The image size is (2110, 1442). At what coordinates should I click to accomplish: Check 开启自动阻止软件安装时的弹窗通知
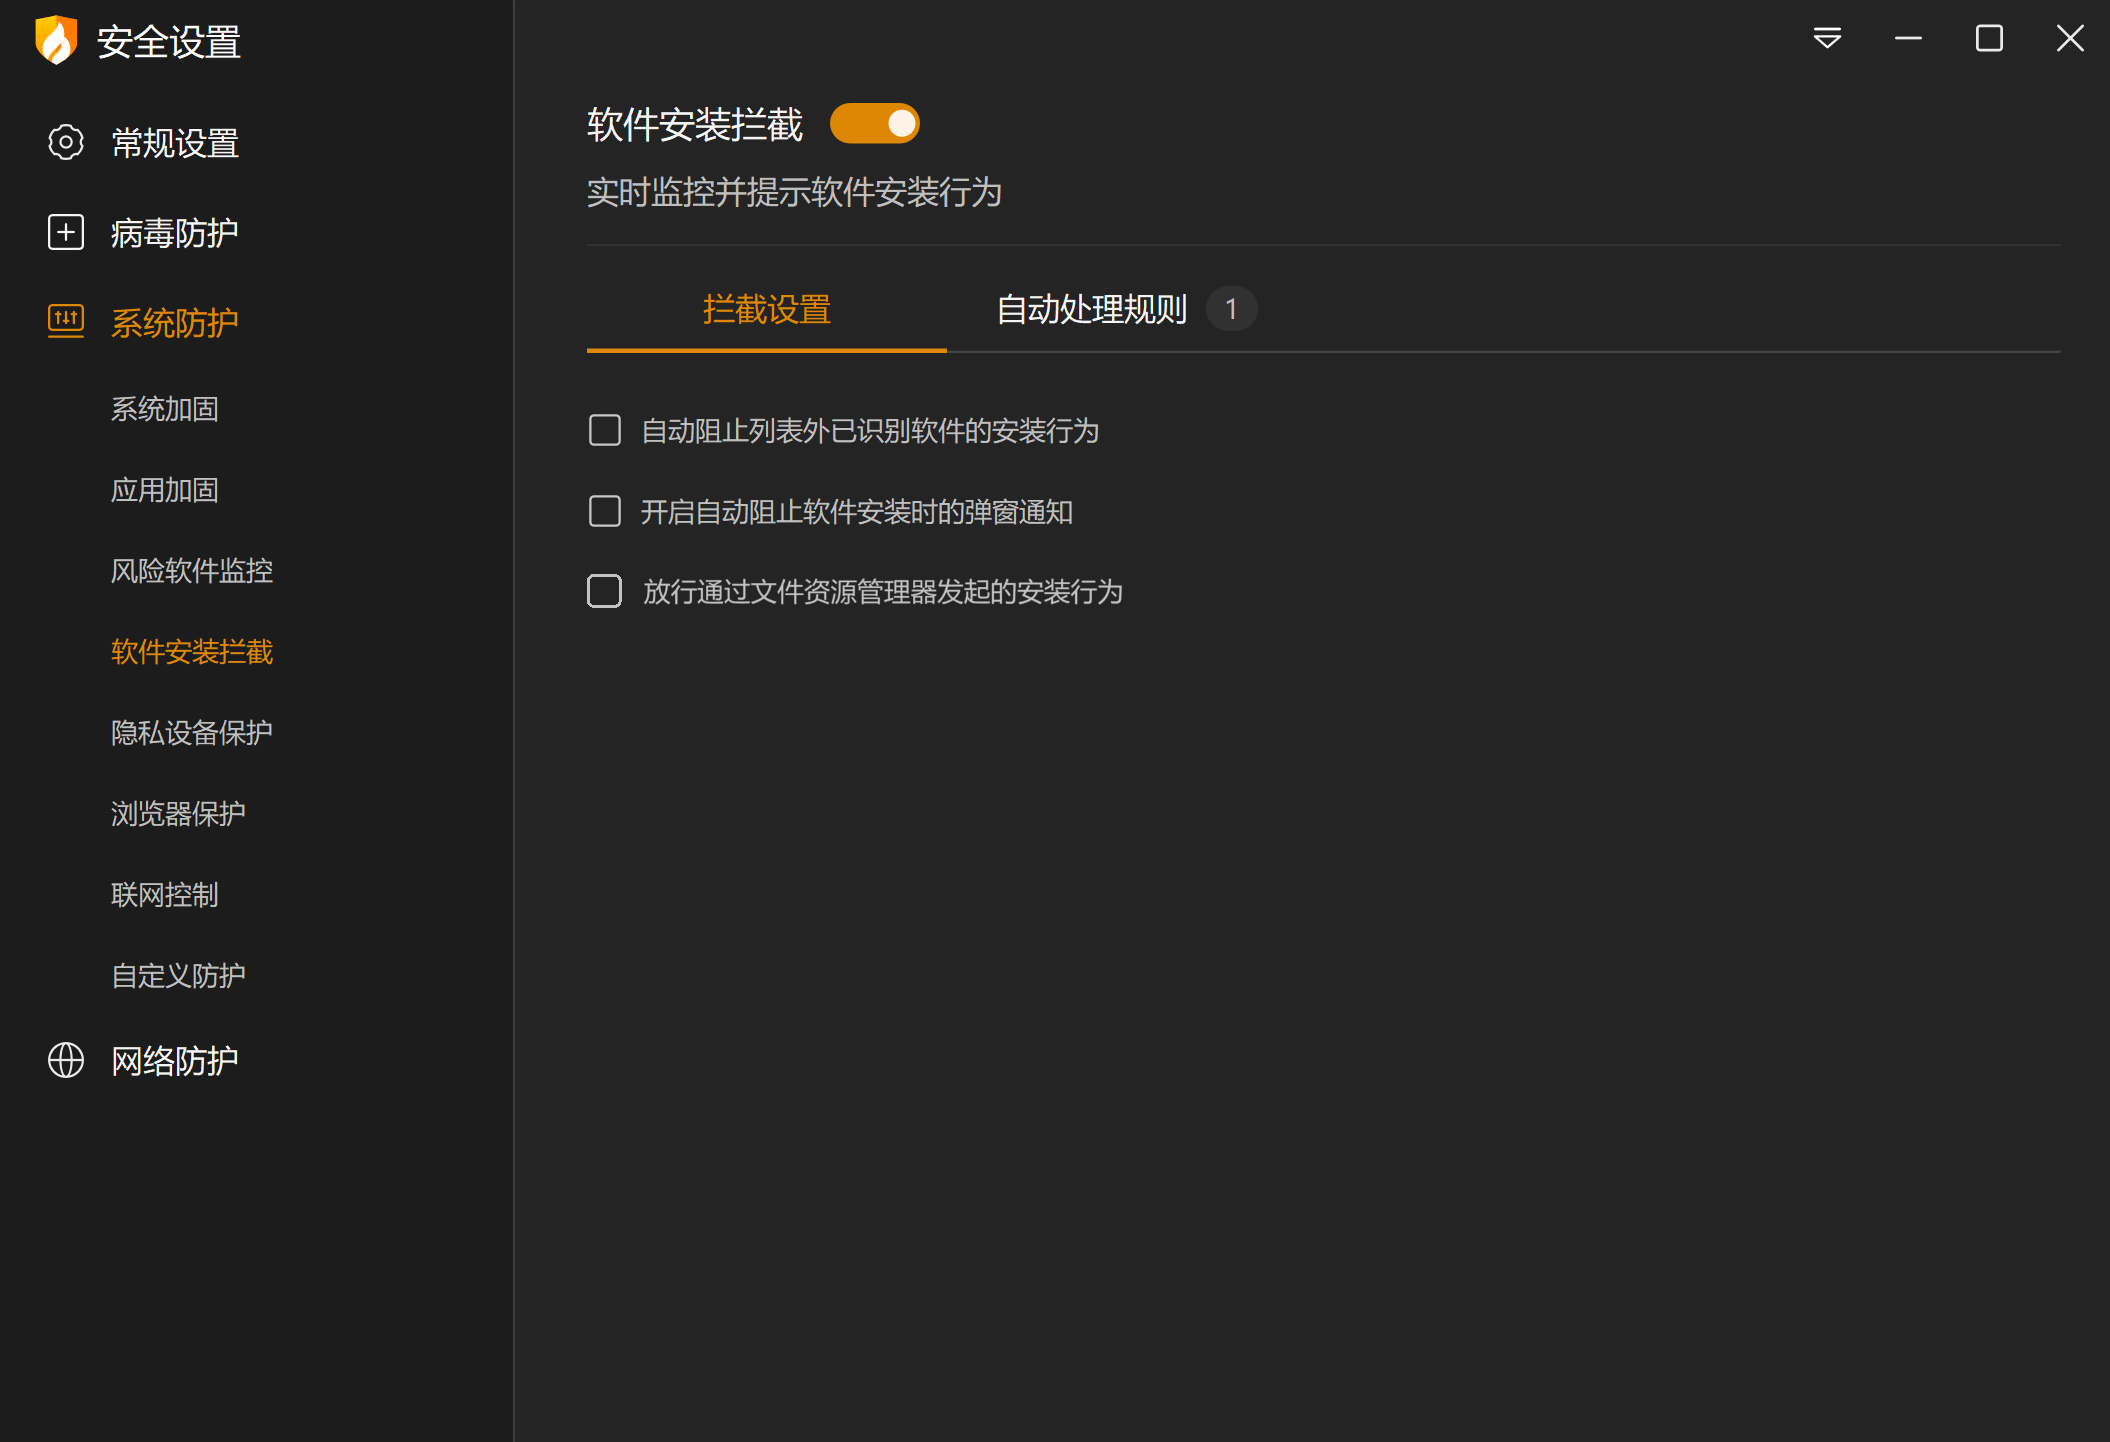tap(604, 511)
